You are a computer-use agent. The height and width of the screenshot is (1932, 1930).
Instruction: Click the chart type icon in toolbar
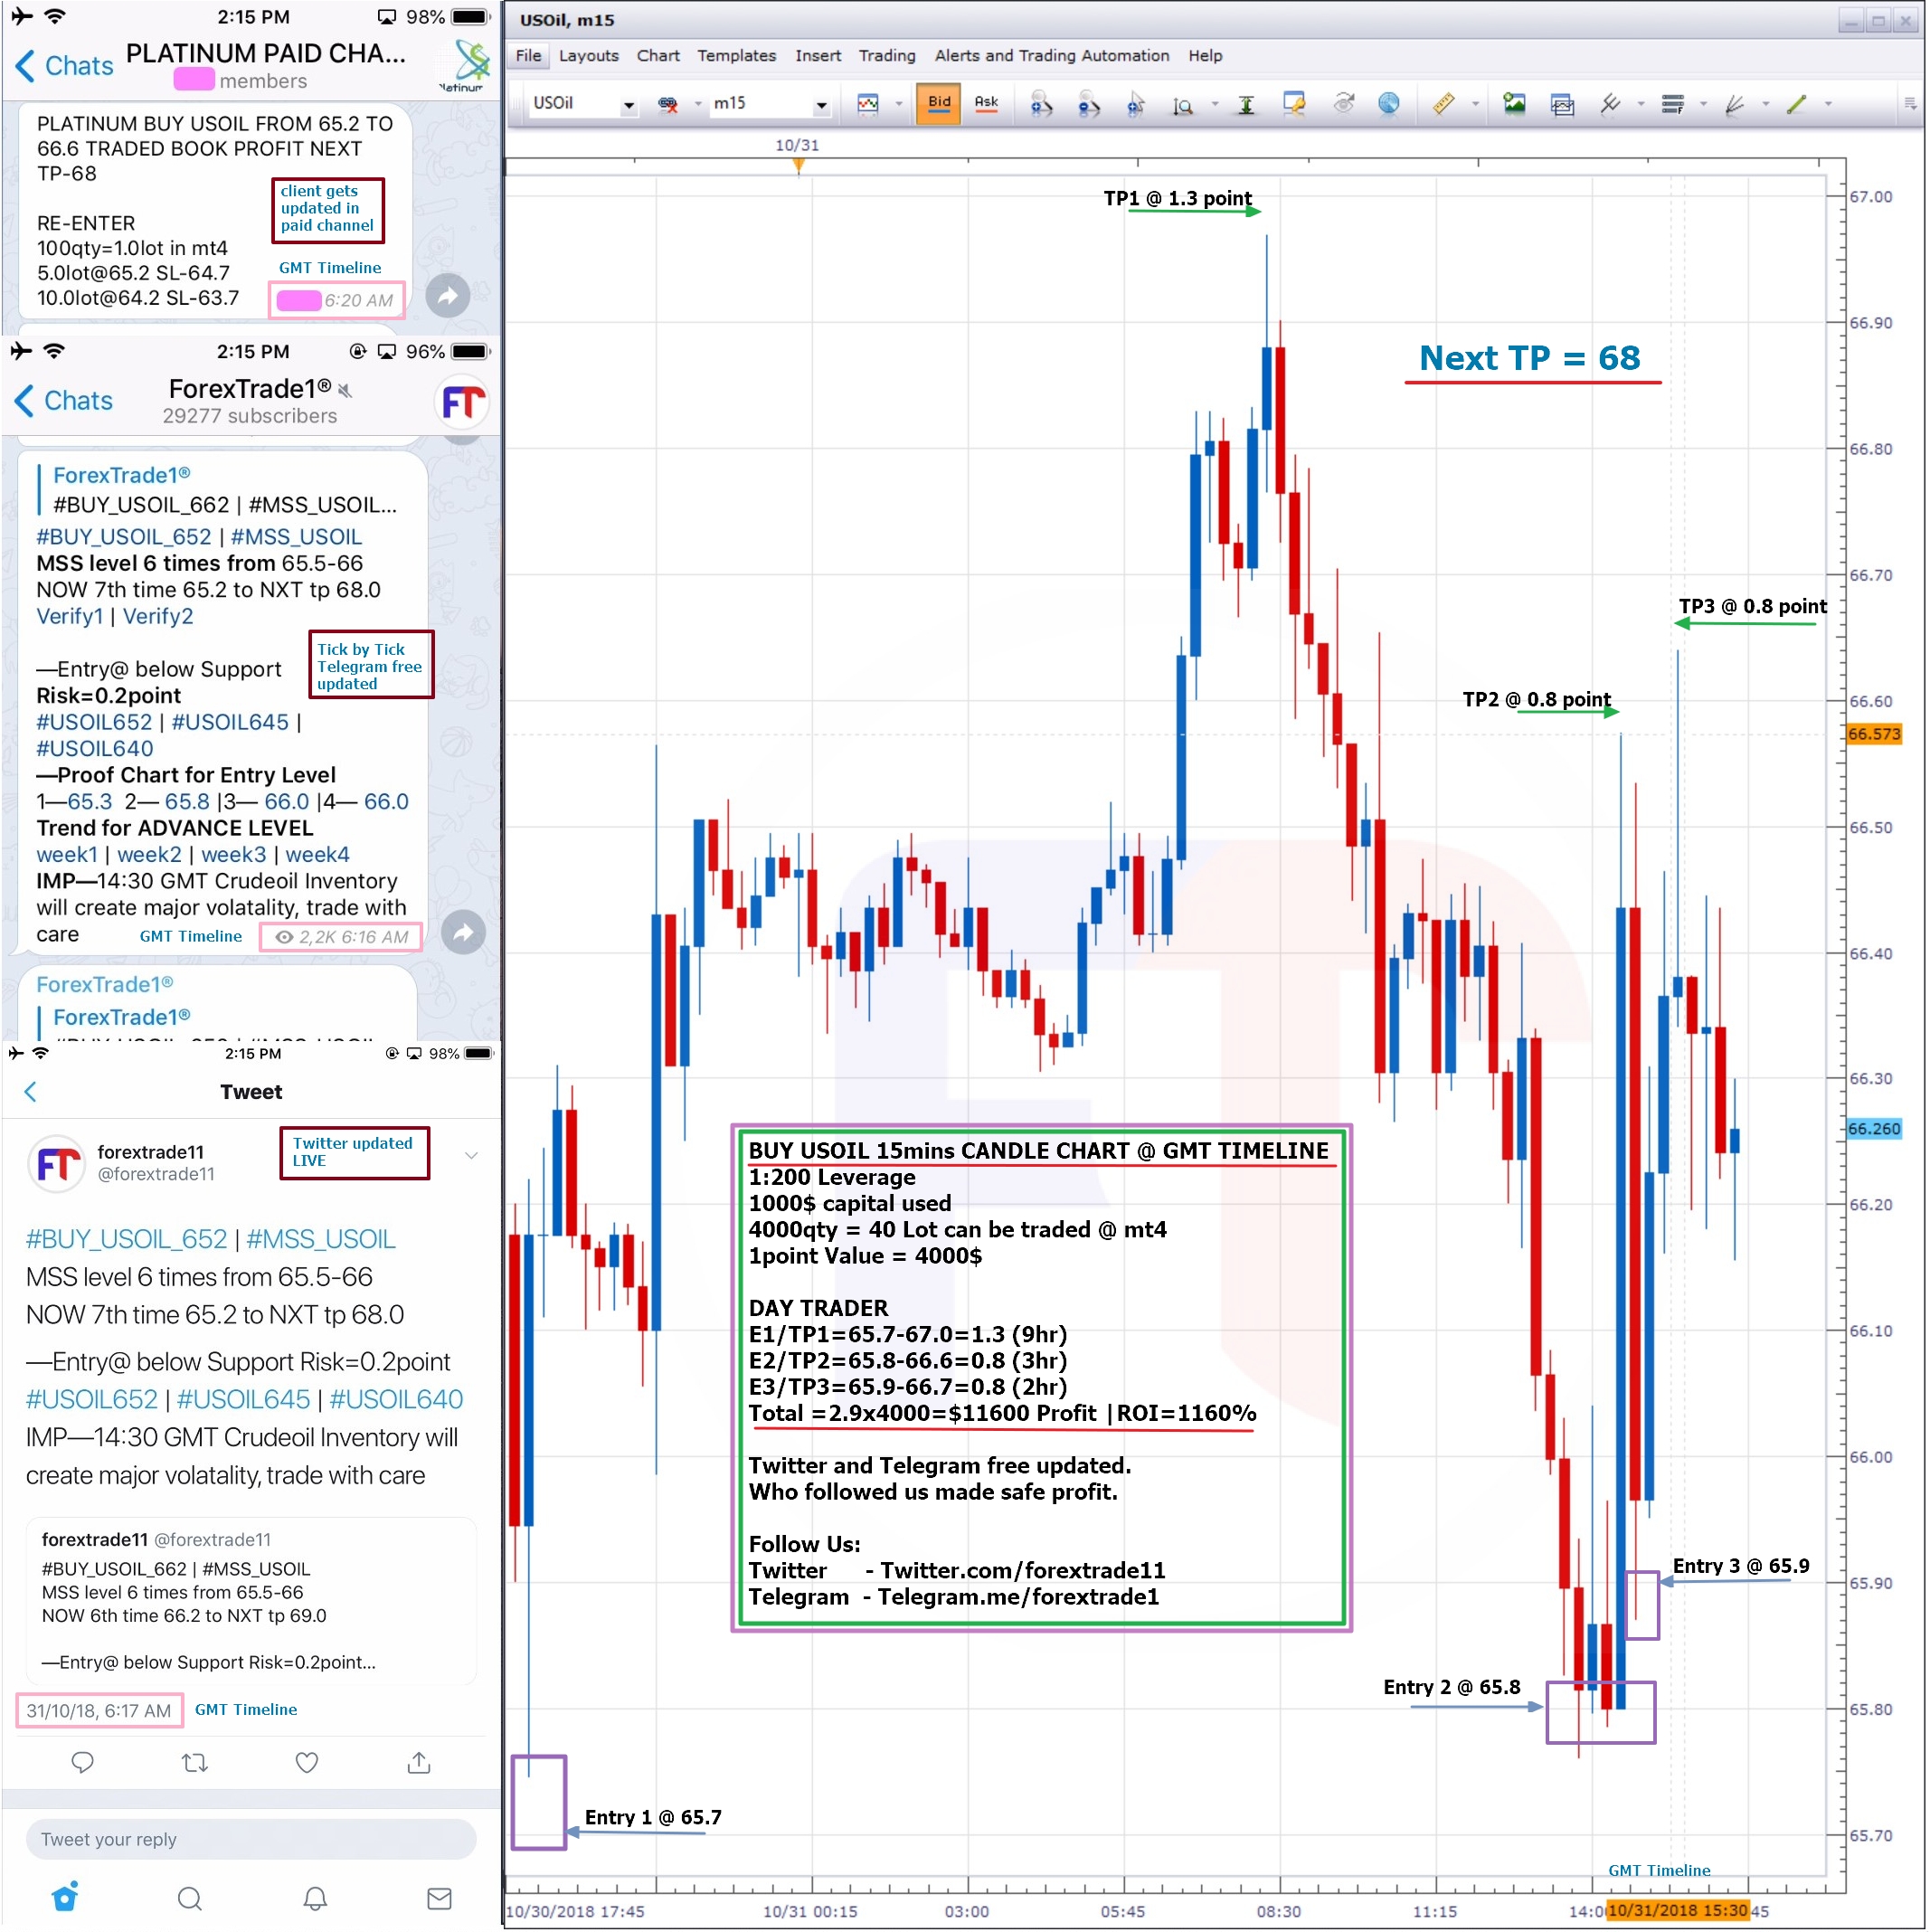(x=867, y=103)
